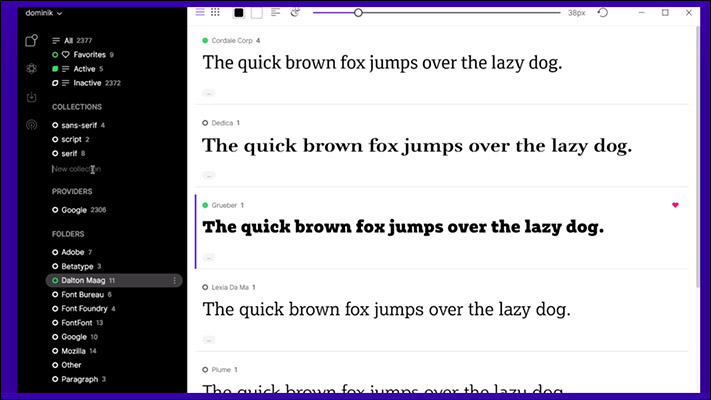This screenshot has height=400, width=711.
Task: Unfavorite Grueber using the pink heart
Action: [x=675, y=205]
